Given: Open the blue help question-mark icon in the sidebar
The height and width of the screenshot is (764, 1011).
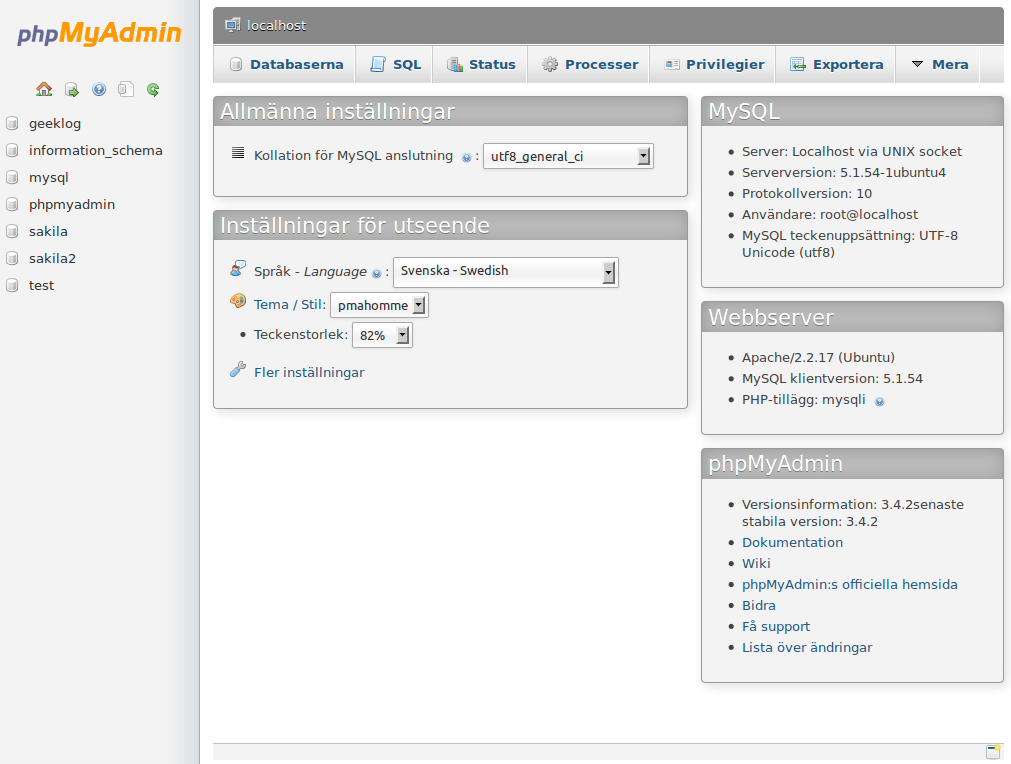Looking at the screenshot, I should (x=99, y=90).
